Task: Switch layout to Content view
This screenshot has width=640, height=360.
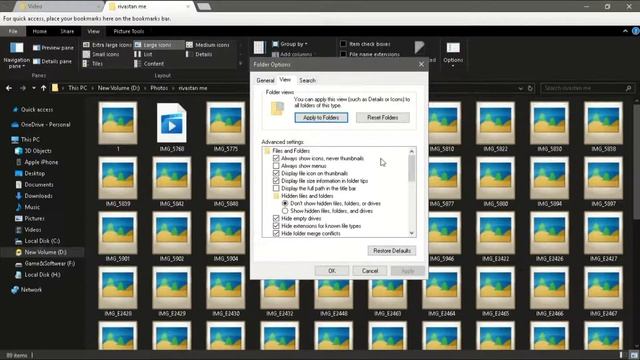Action: point(149,64)
